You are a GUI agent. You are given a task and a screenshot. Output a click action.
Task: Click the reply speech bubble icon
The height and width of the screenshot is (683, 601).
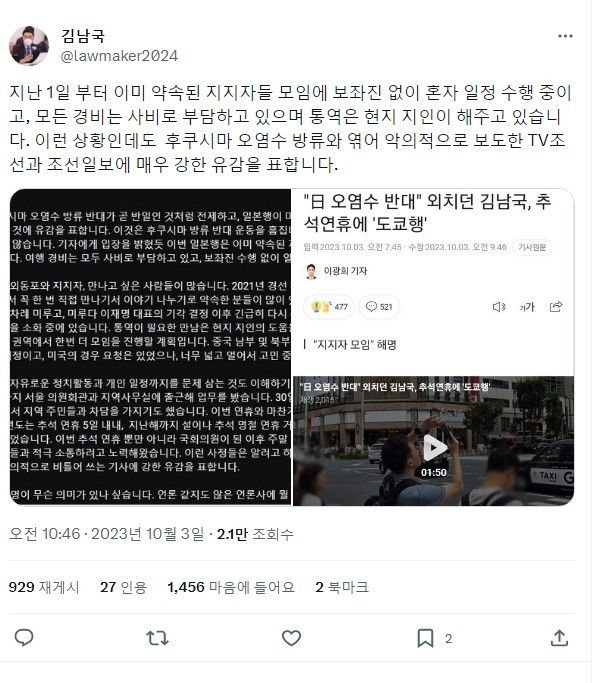24,638
